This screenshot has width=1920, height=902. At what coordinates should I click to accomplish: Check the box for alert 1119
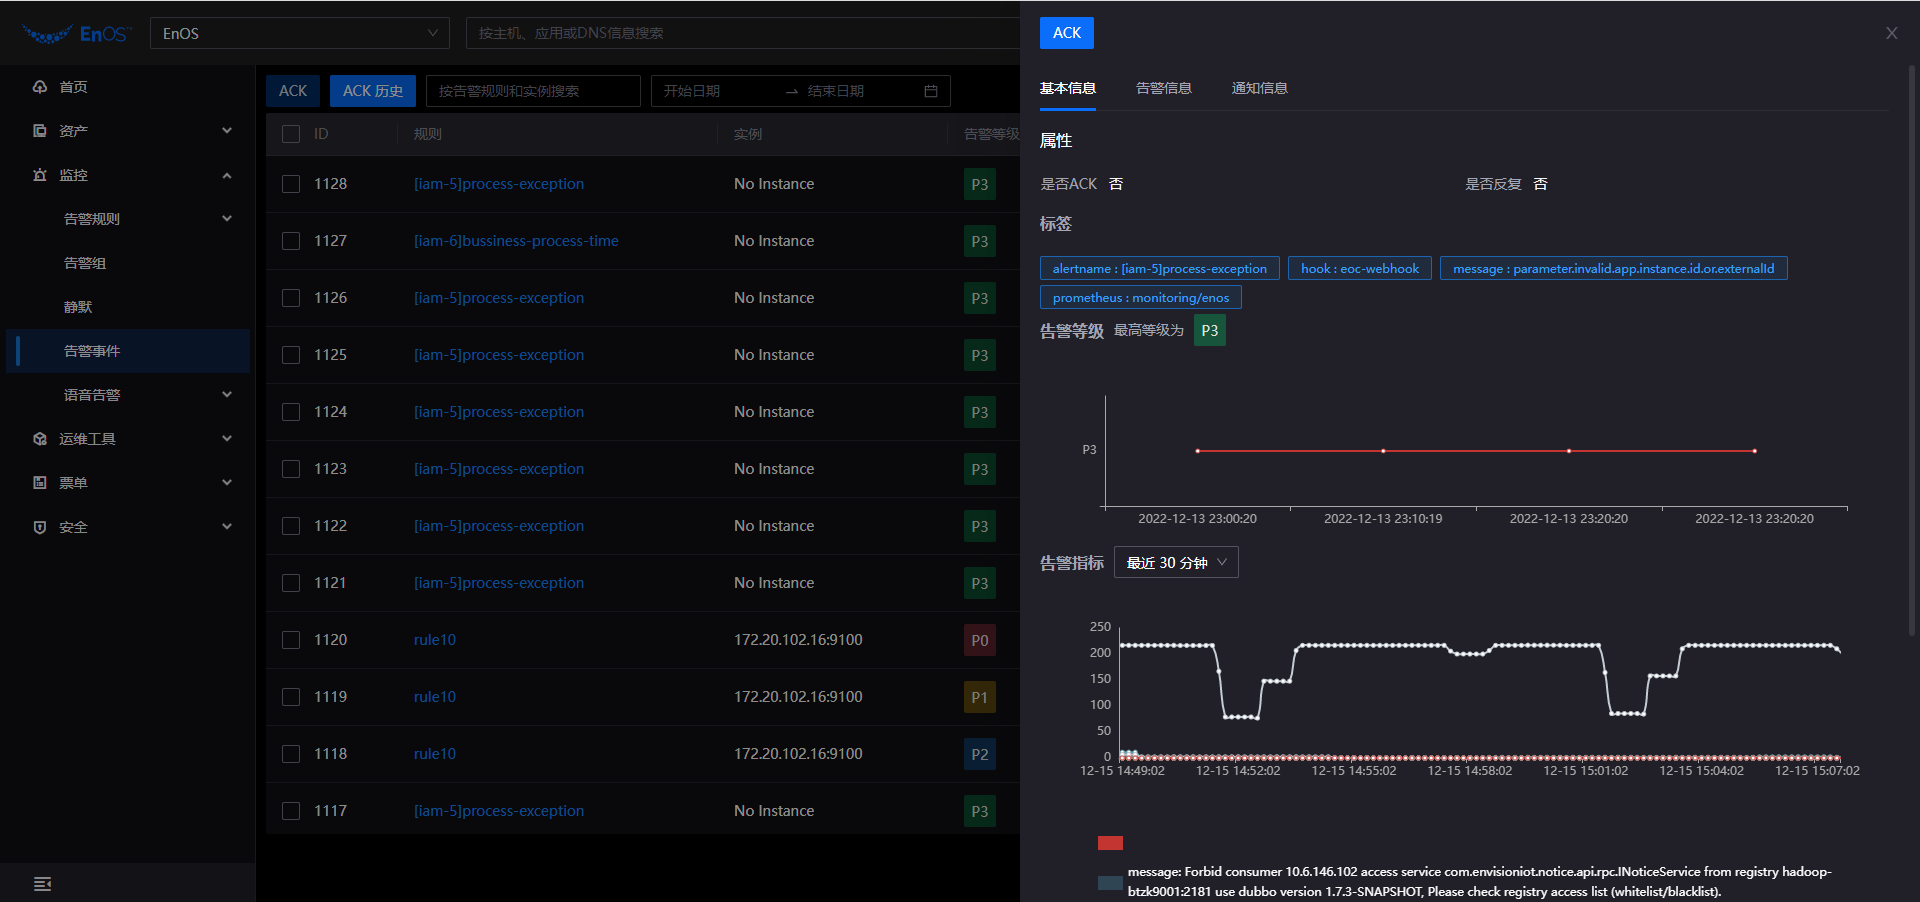point(291,697)
